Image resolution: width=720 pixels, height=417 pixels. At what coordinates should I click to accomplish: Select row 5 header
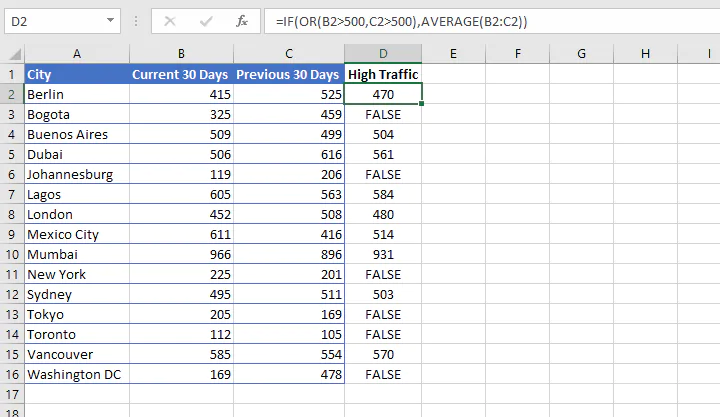pyautogui.click(x=12, y=154)
